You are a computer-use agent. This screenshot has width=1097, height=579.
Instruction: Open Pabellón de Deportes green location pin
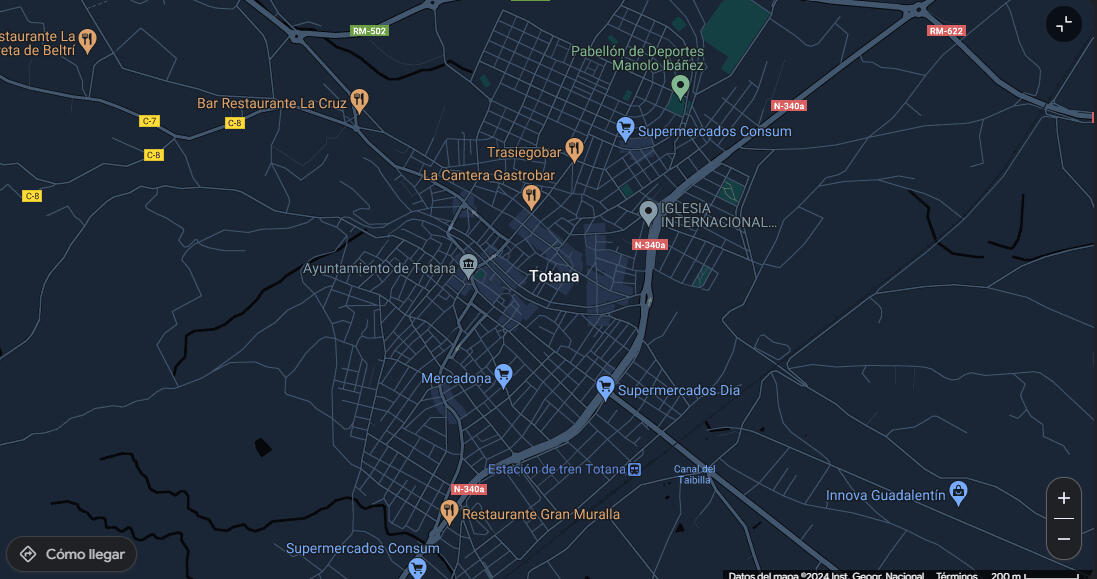tap(680, 87)
